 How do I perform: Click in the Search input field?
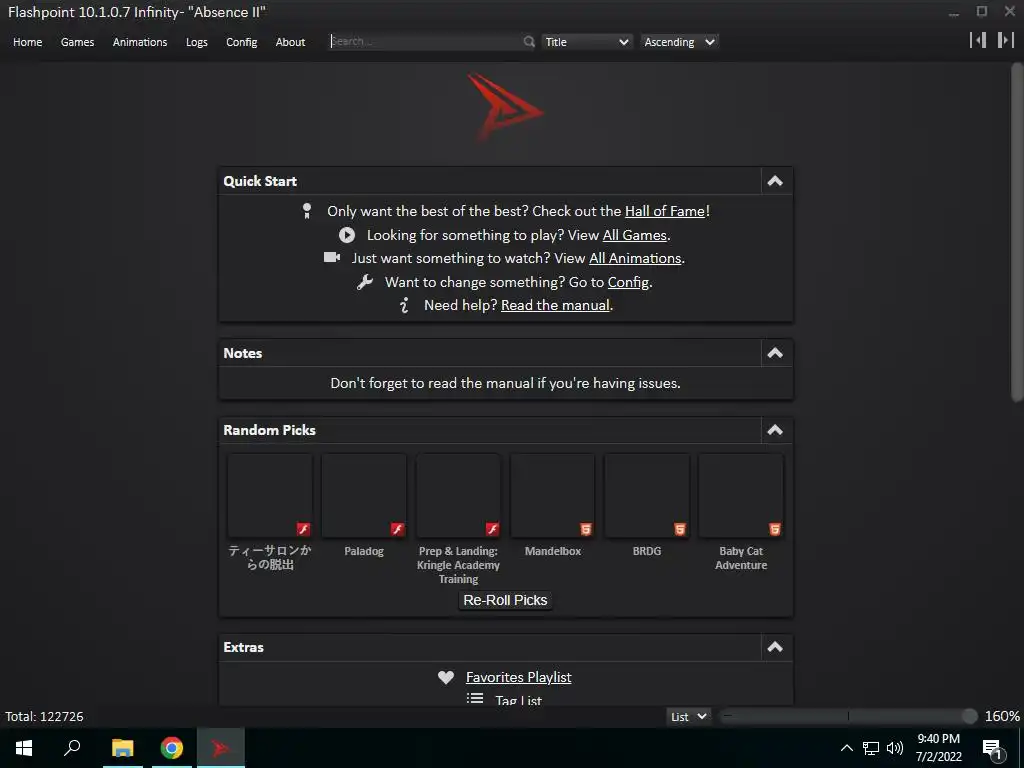(x=426, y=41)
